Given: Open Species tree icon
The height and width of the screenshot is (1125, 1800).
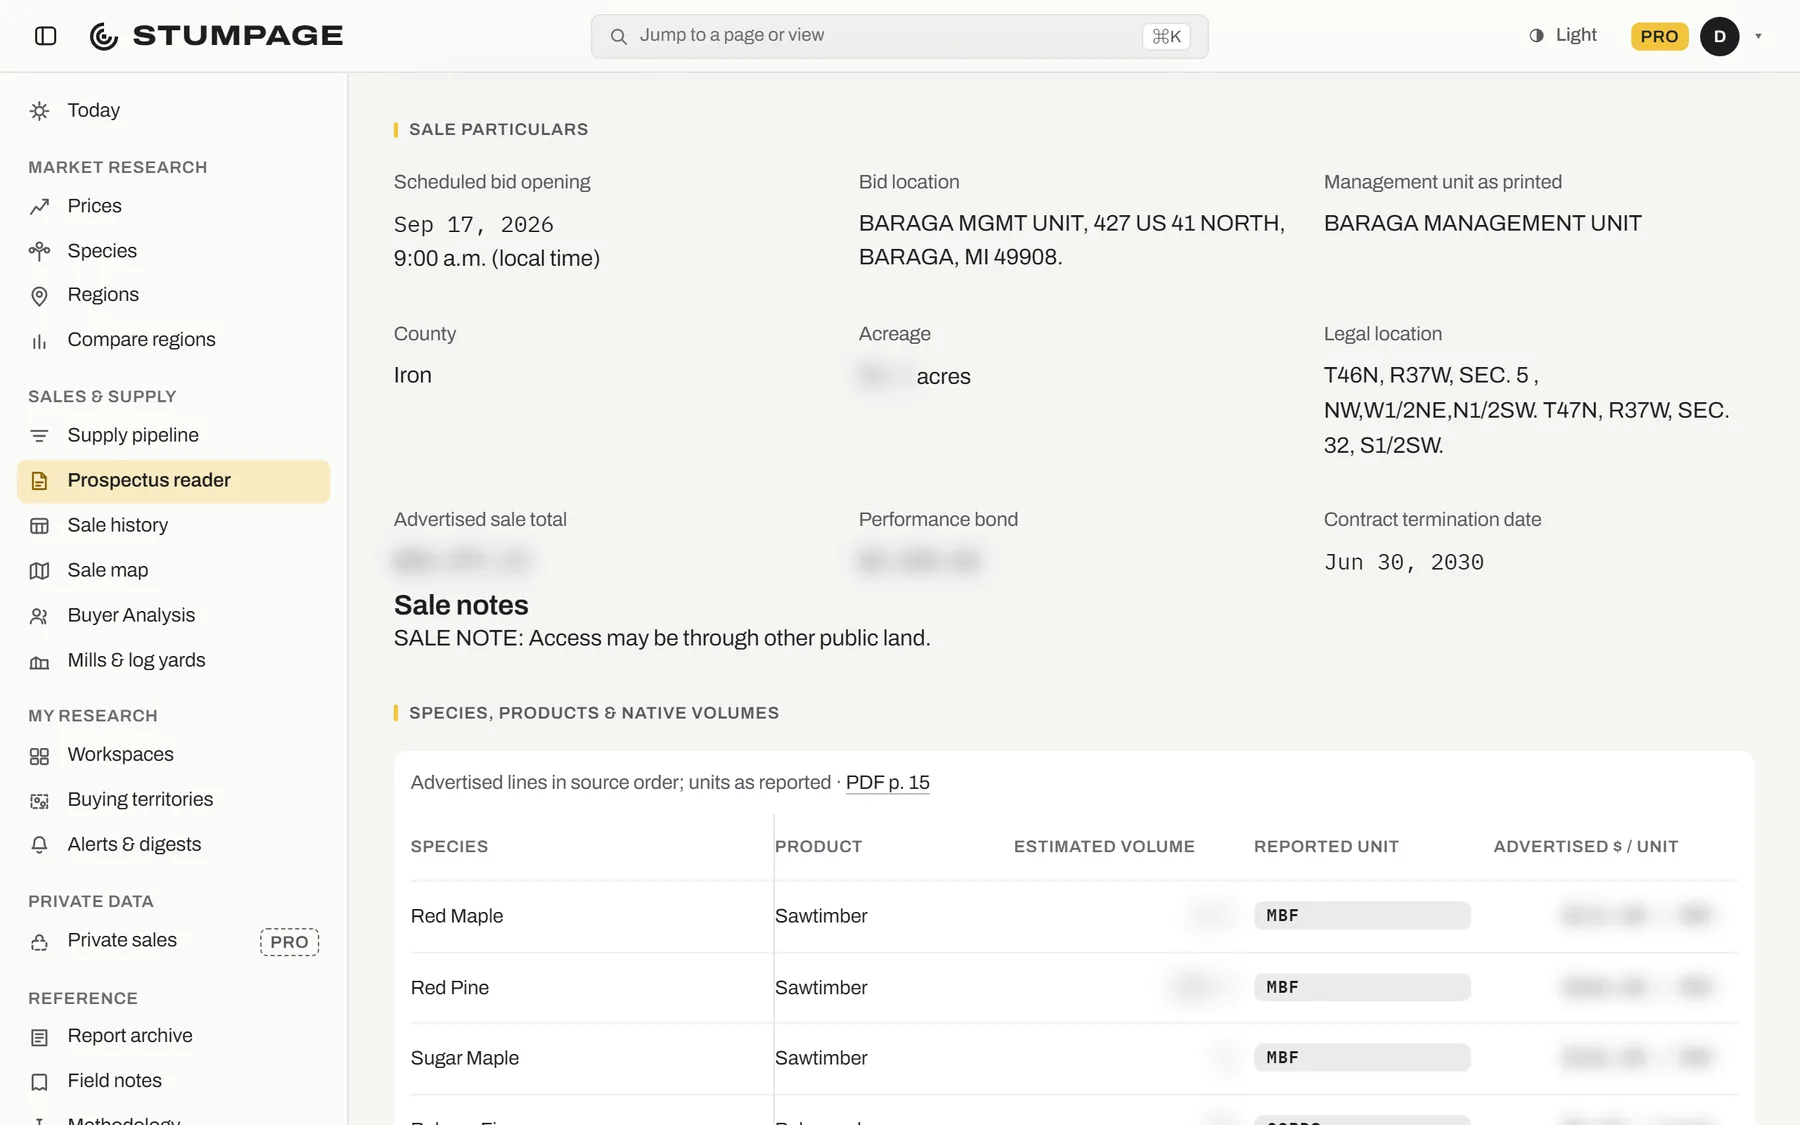Looking at the screenshot, I should pyautogui.click(x=39, y=251).
